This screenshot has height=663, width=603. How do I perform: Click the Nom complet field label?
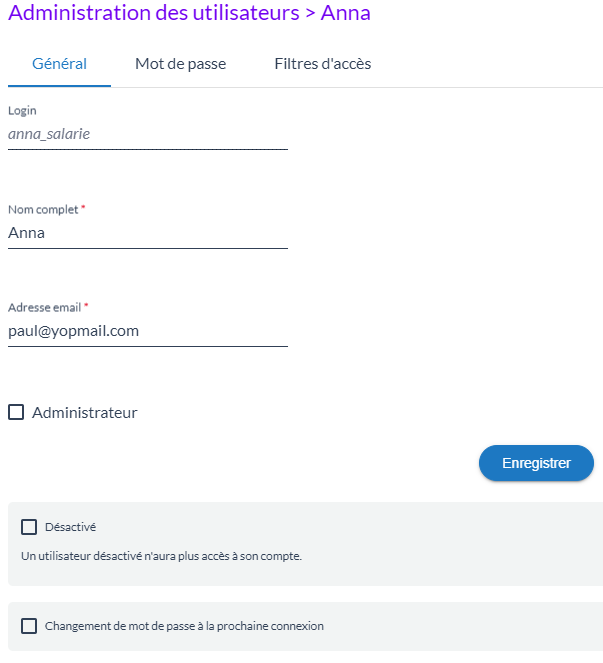click(43, 209)
